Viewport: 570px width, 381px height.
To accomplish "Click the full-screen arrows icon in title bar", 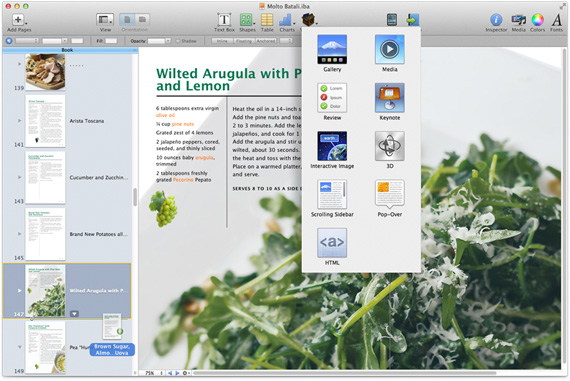I will [x=563, y=6].
